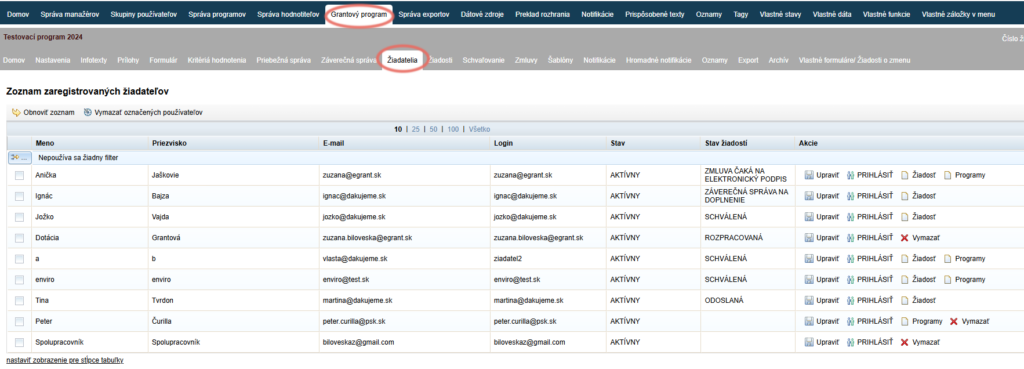Check the checkbox for Anička Jaškovie
This screenshot has width=1024, height=369.
[x=19, y=175]
